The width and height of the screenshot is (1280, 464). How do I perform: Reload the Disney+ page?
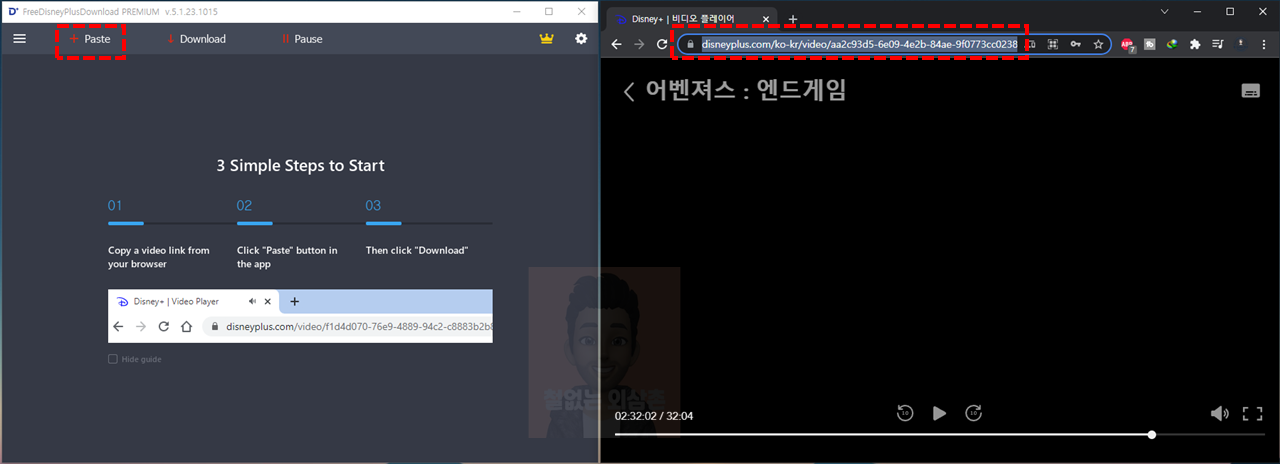662,44
